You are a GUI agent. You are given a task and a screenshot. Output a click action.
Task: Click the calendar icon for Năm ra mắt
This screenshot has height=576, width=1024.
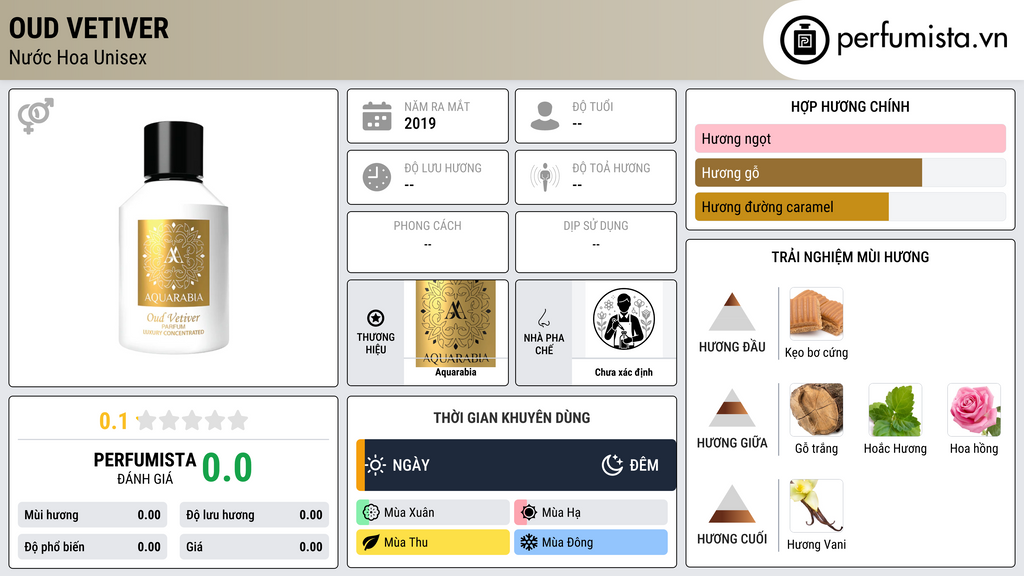[377, 116]
